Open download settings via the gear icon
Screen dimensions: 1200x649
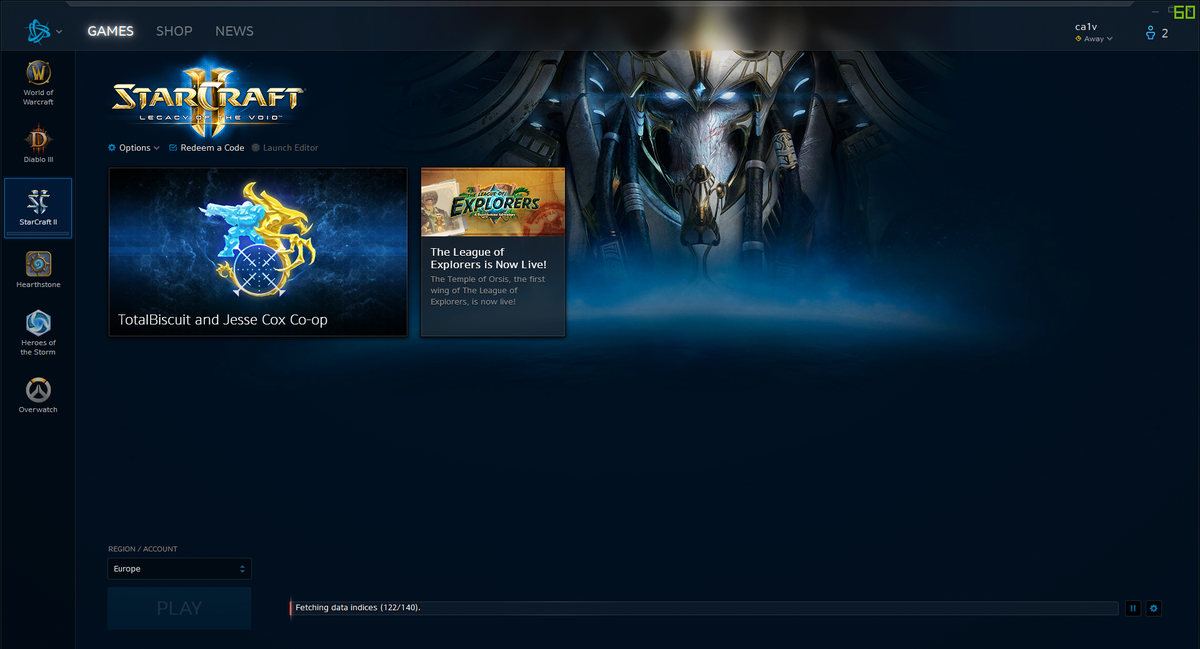click(x=1154, y=608)
